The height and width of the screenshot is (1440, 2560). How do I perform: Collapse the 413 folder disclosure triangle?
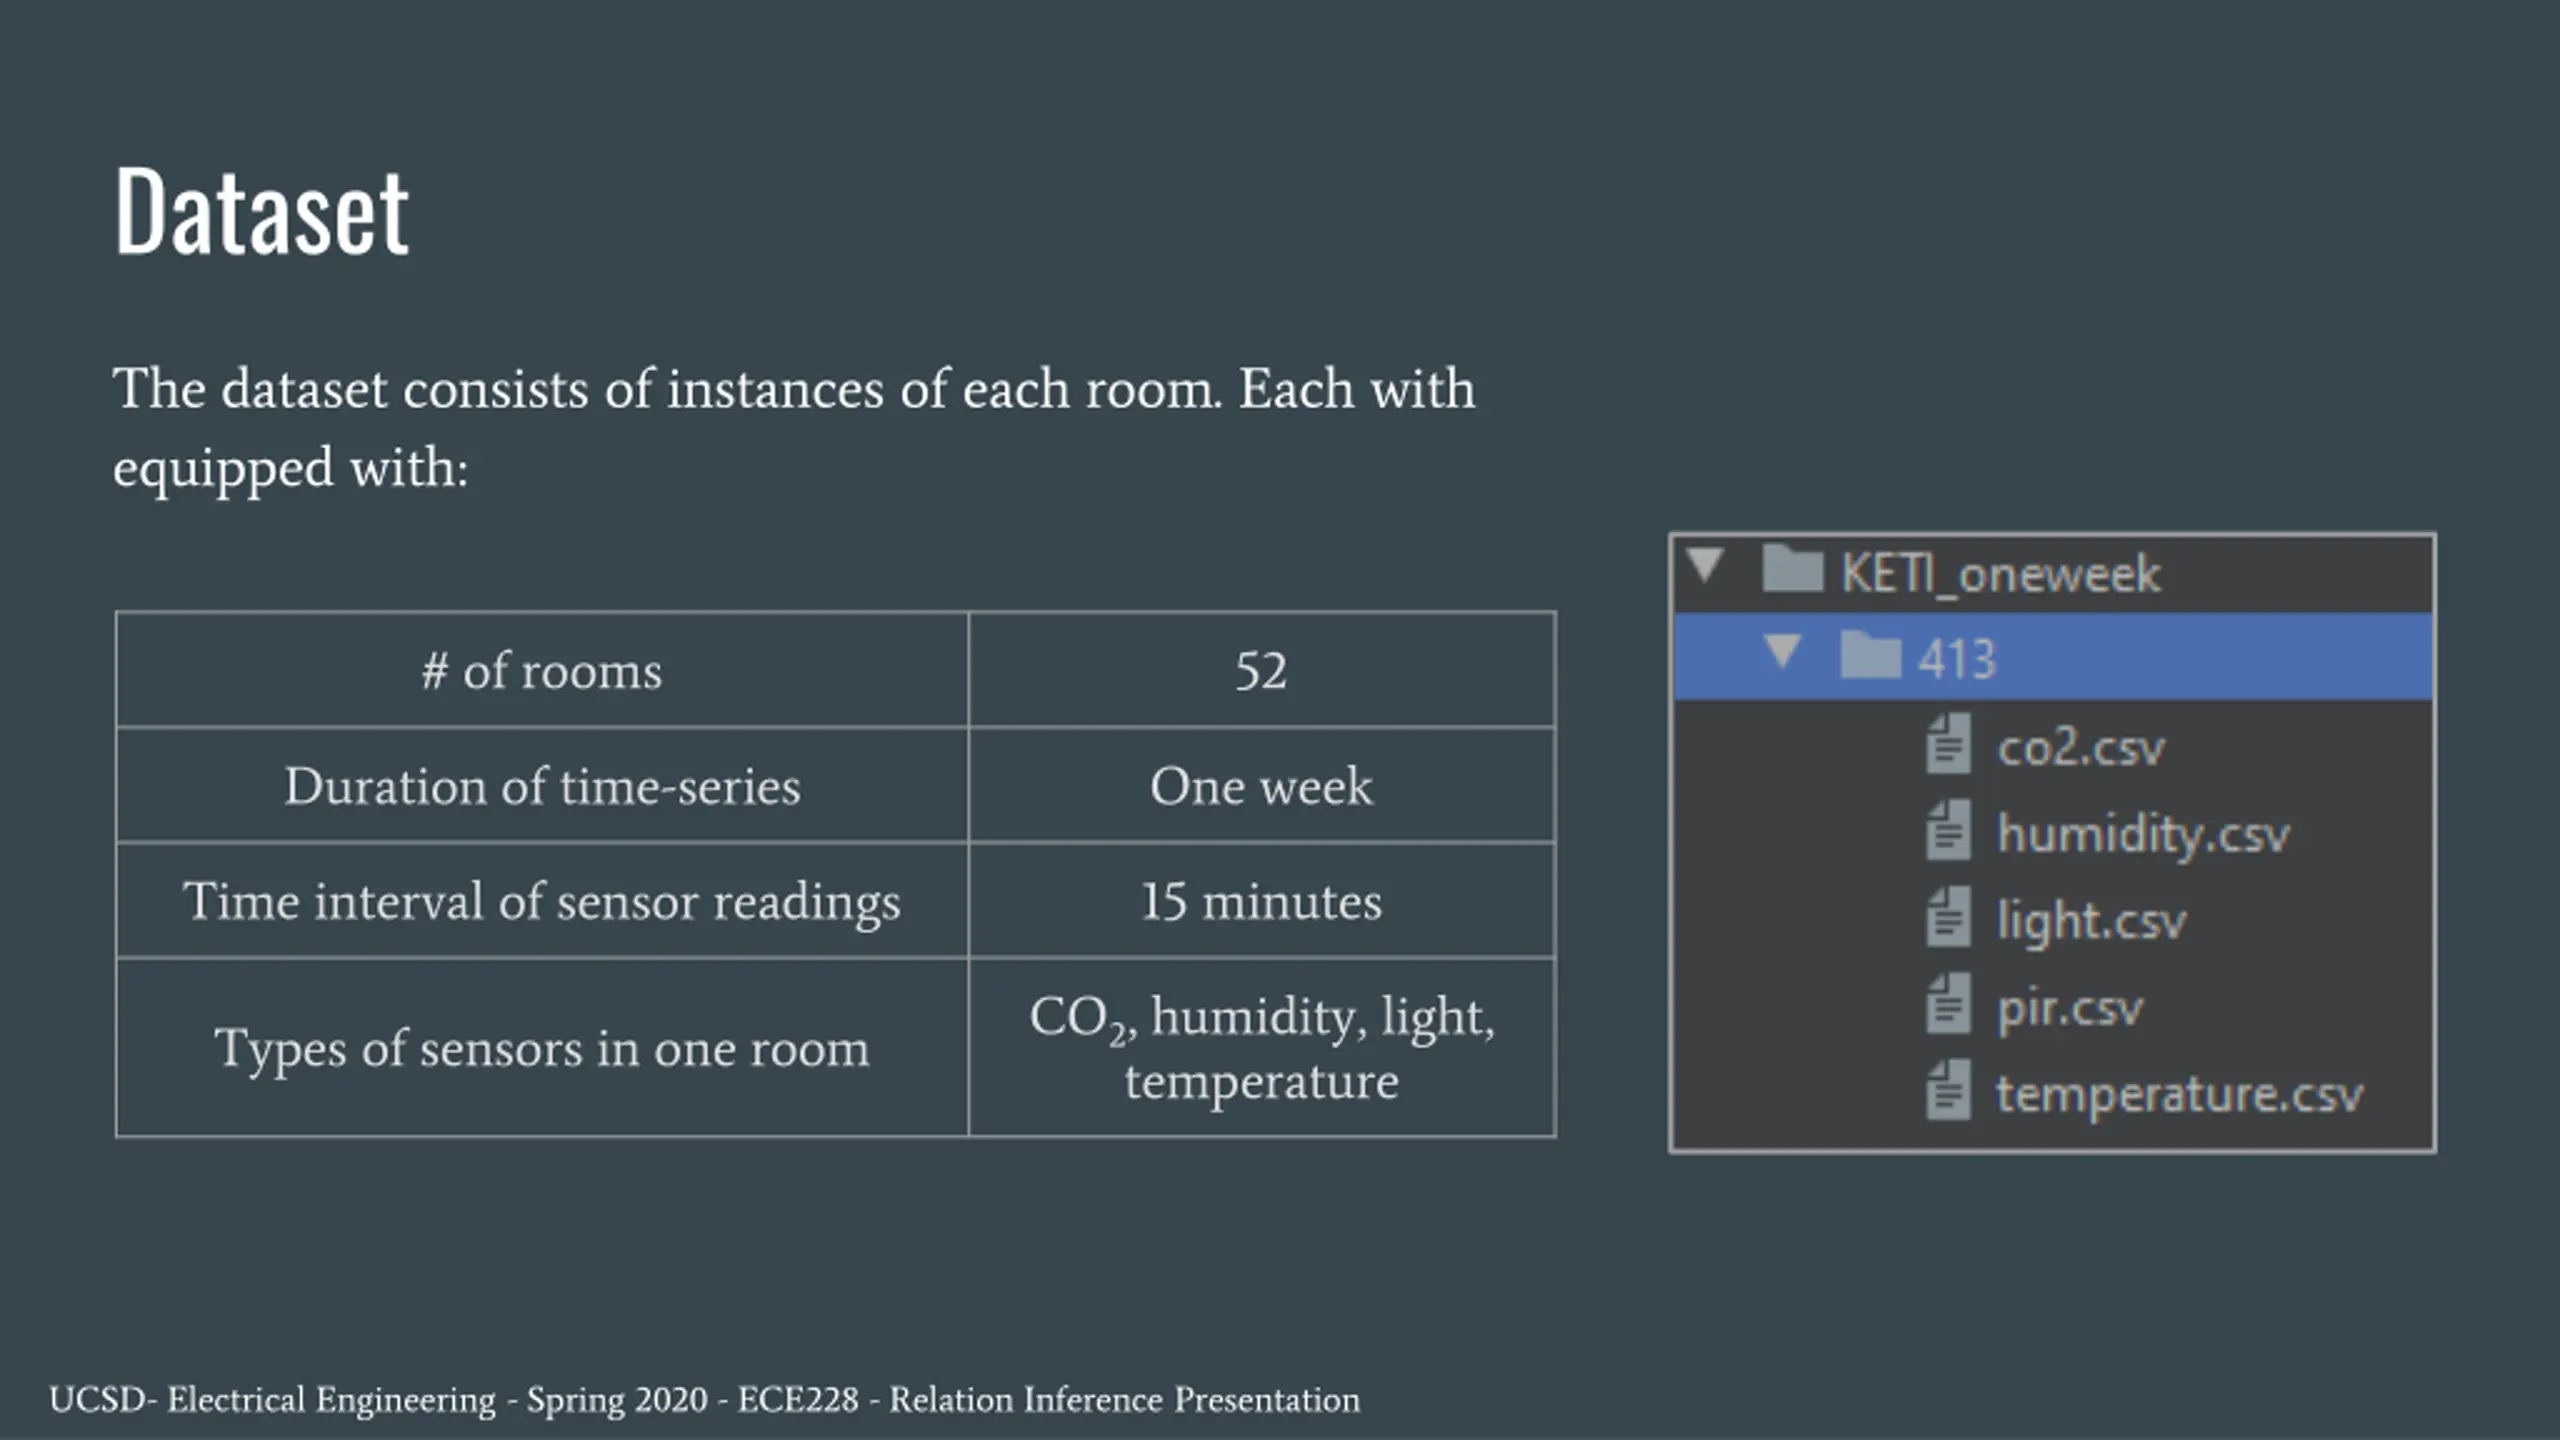(1783, 652)
